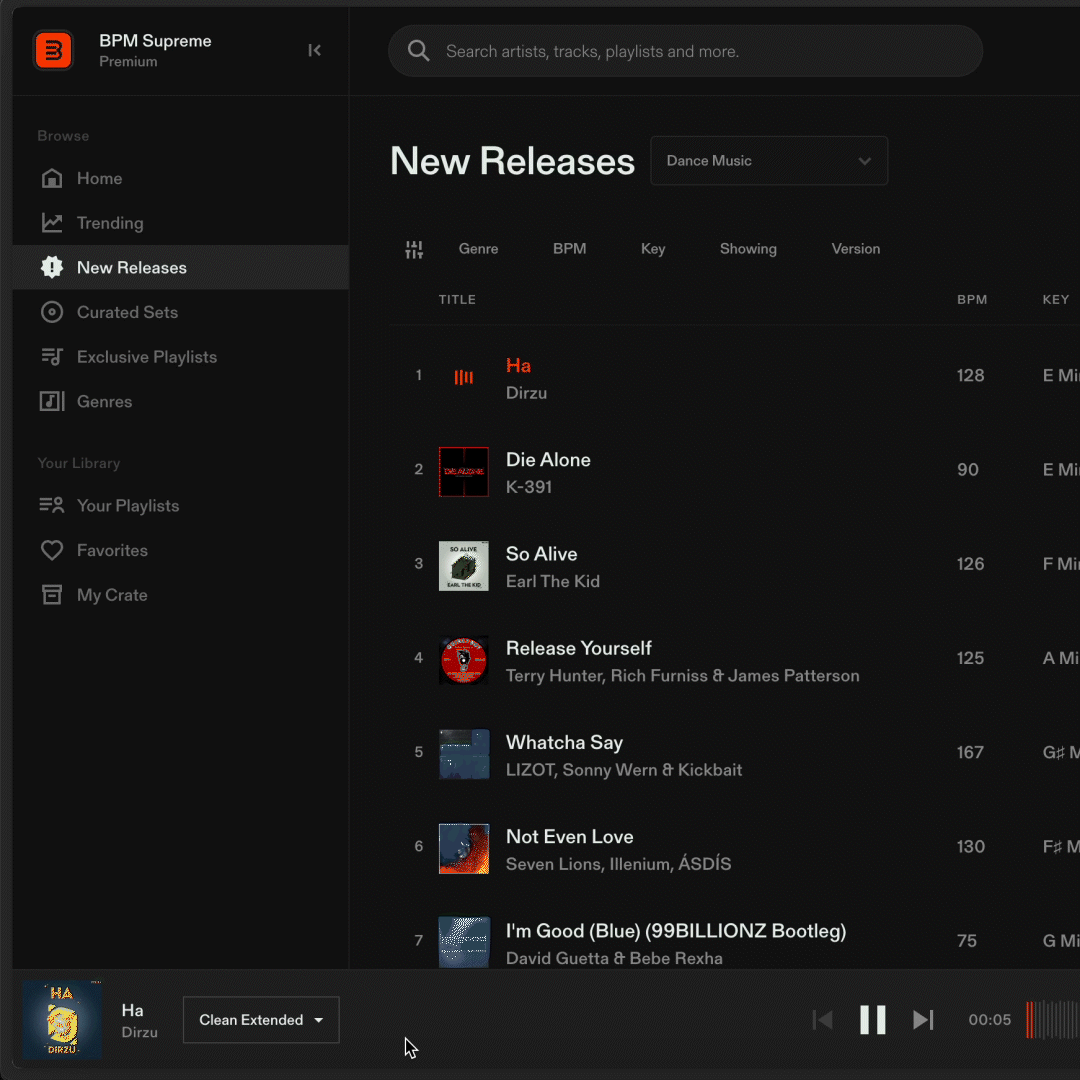Click the Trending chart icon

click(52, 222)
